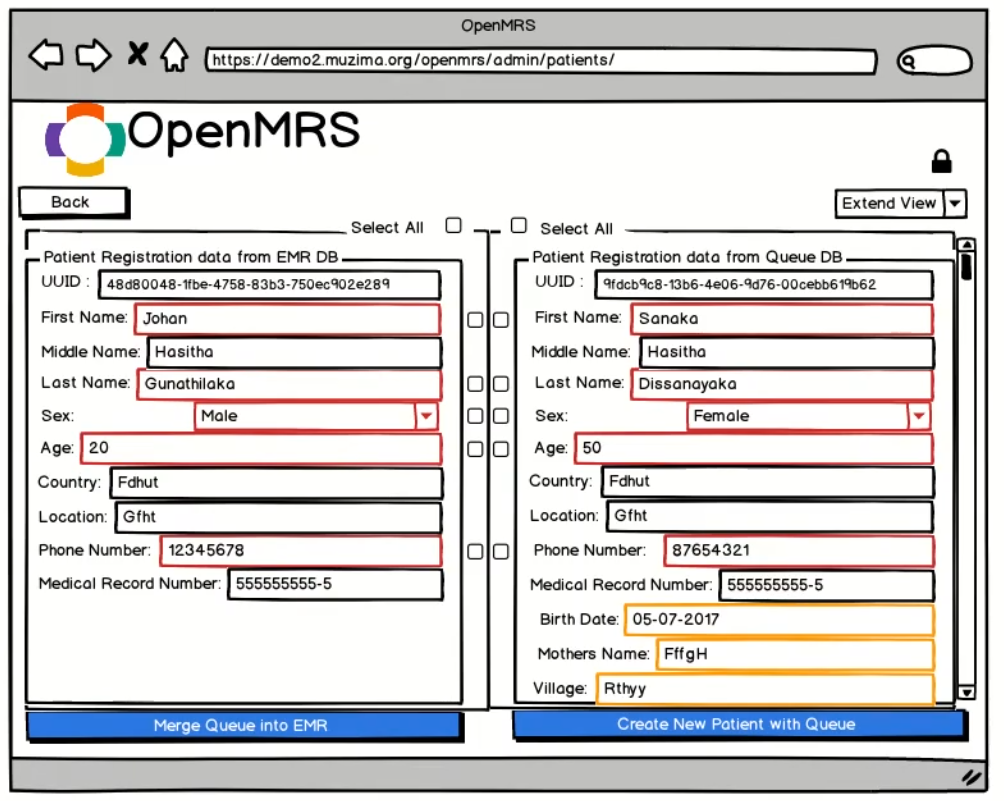
Task: Tick Queue-side checkbox for Age row
Action: coord(501,449)
